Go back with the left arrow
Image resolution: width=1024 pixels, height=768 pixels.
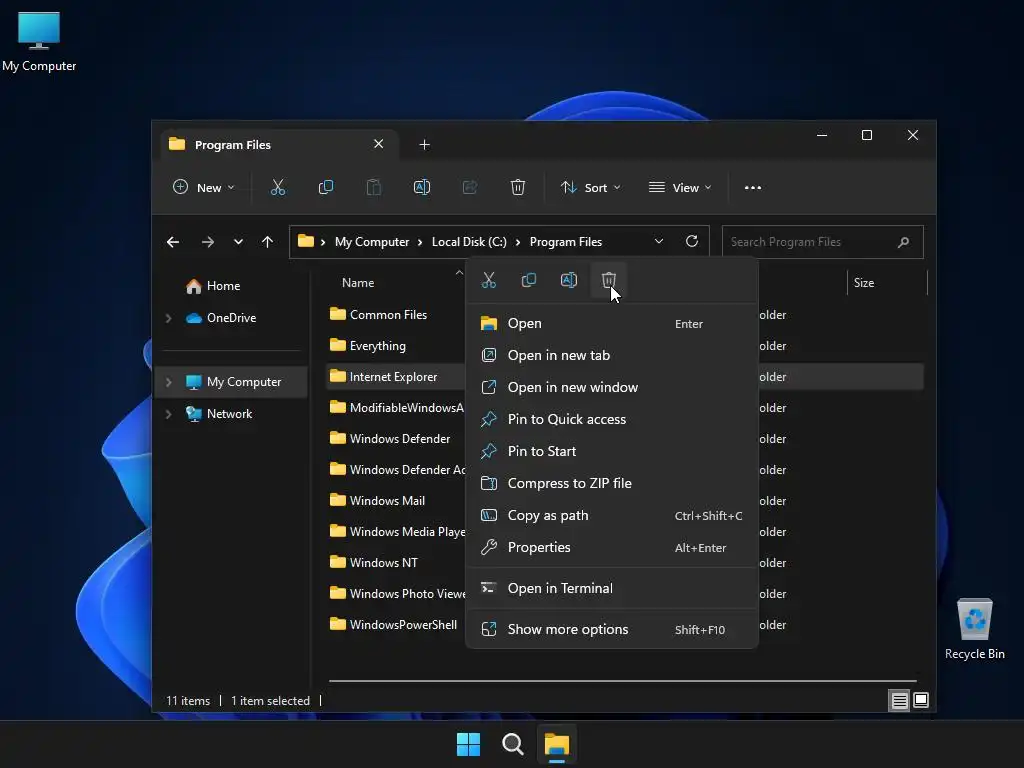click(173, 242)
